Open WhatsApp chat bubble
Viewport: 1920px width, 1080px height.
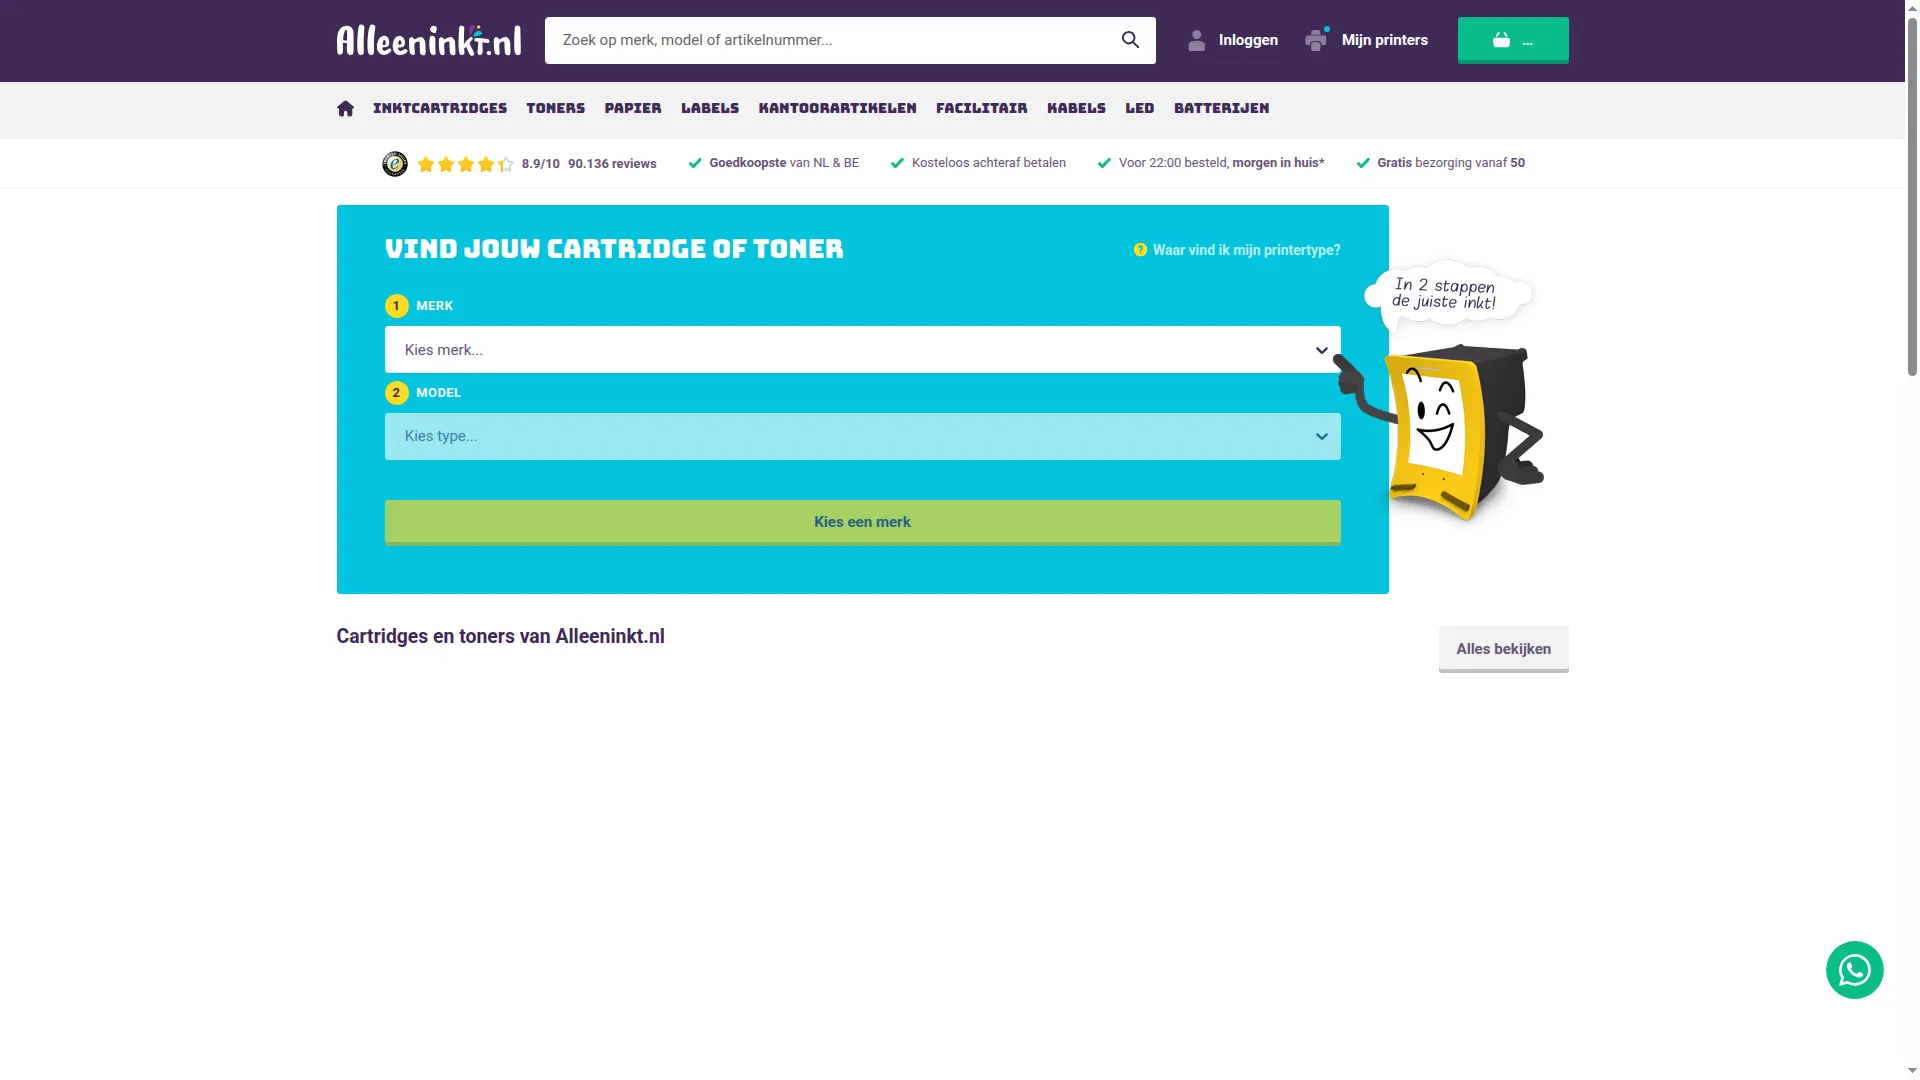(1855, 970)
